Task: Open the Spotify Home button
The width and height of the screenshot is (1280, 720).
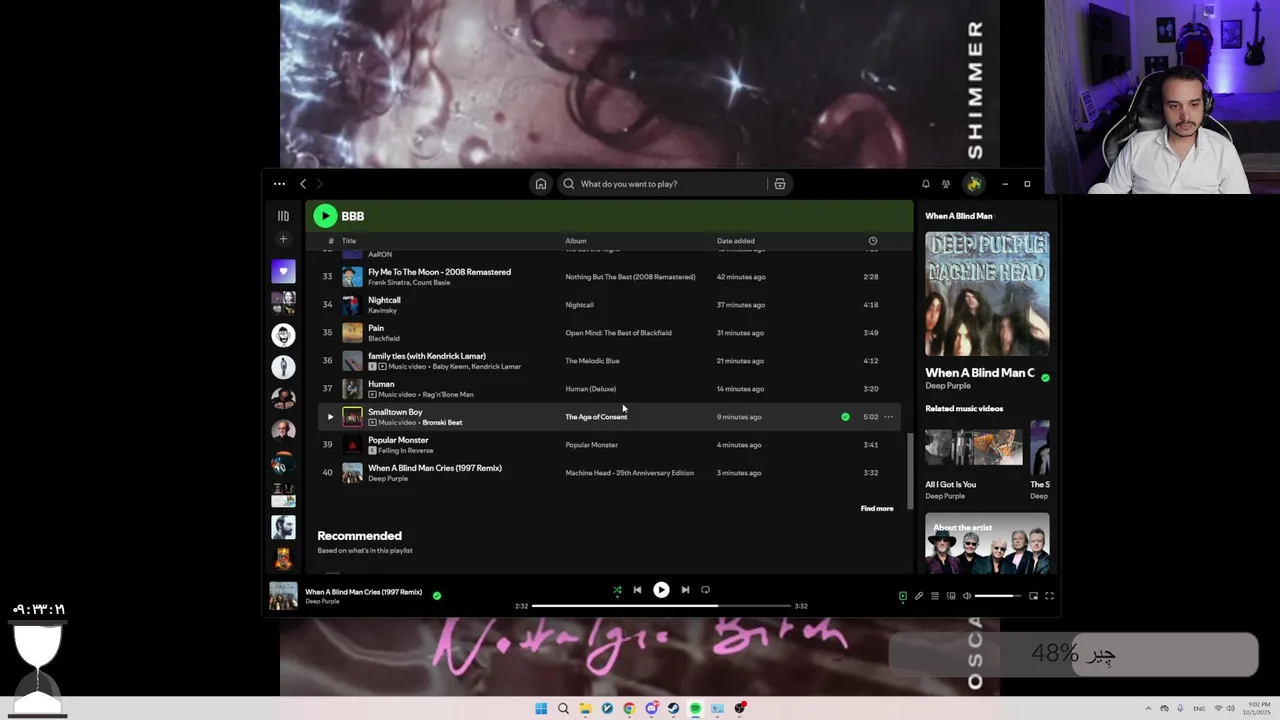Action: pyautogui.click(x=541, y=184)
